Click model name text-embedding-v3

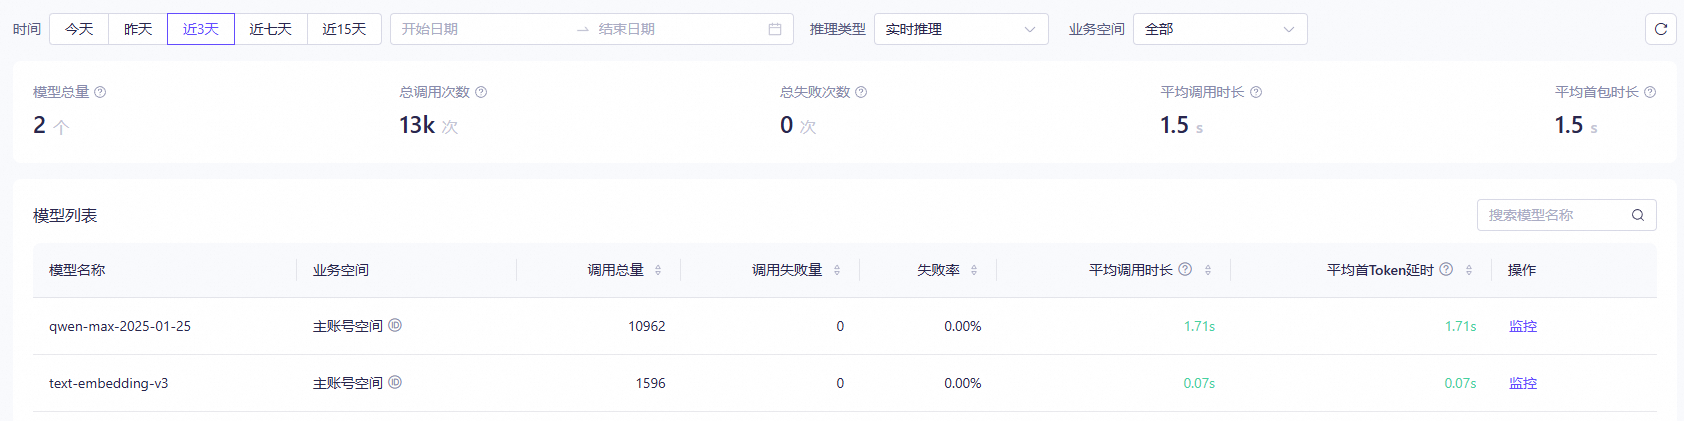point(109,383)
